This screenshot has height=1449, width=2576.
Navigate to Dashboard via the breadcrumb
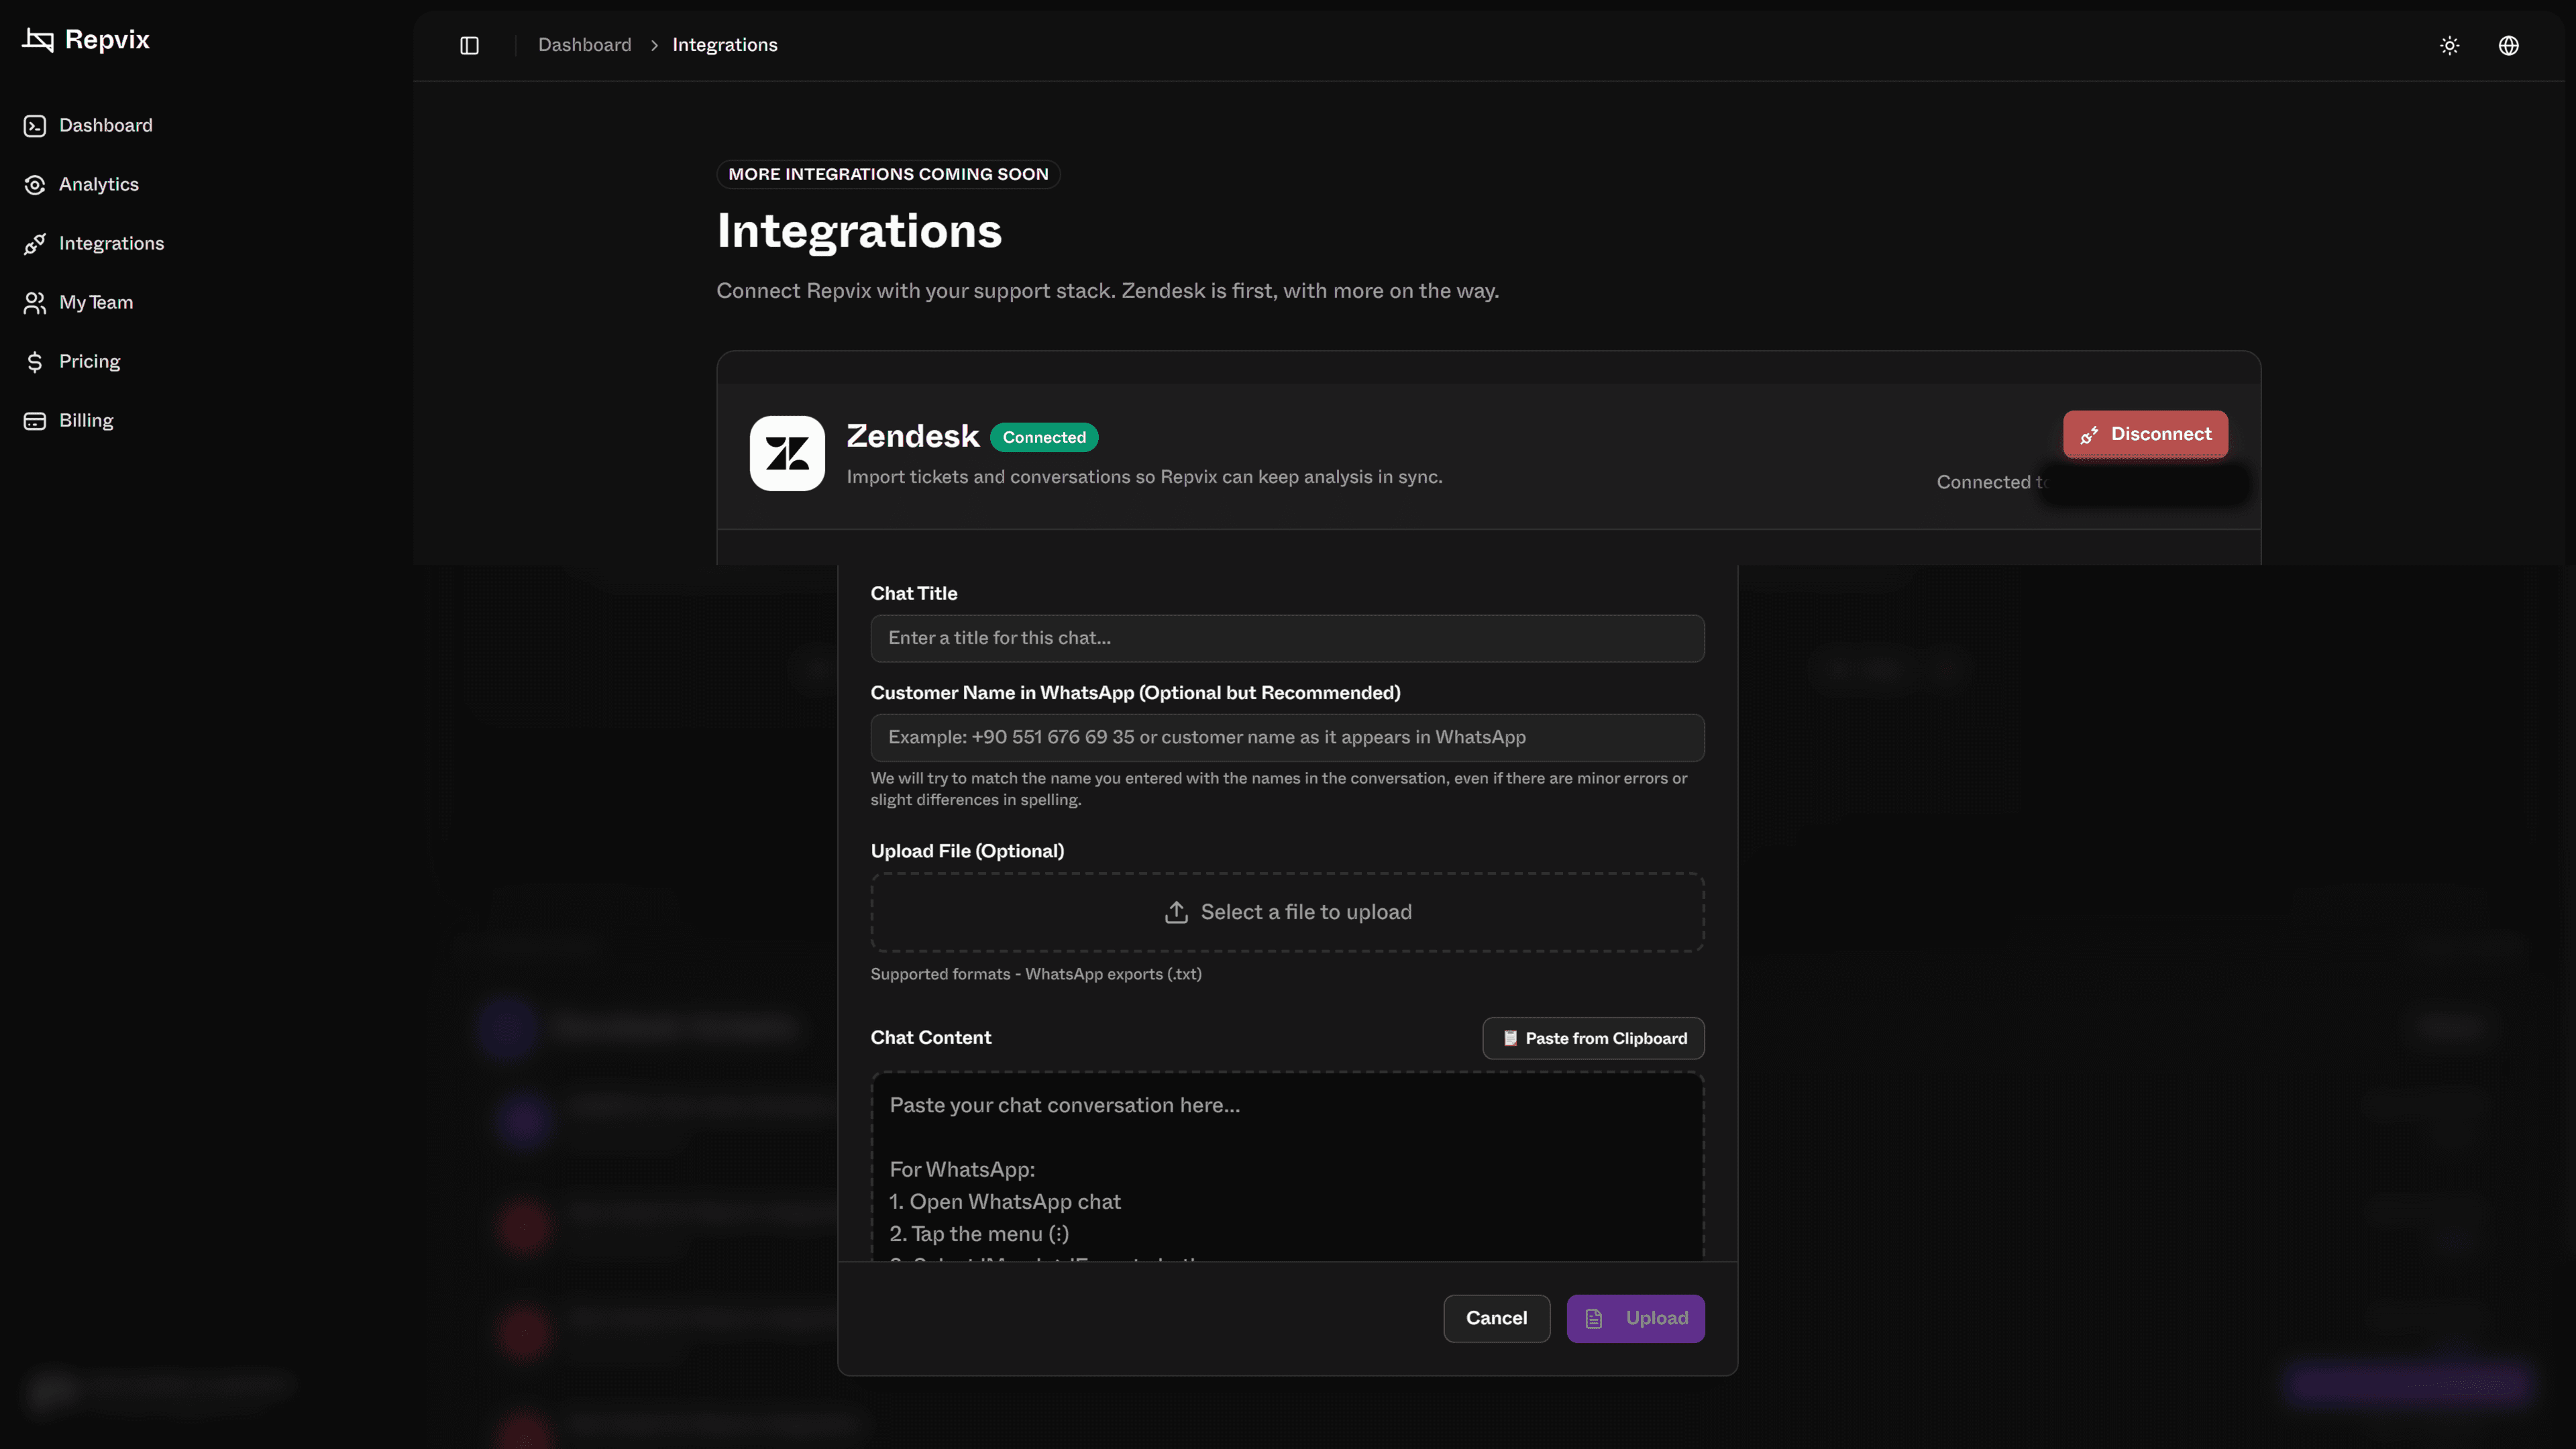[x=584, y=44]
